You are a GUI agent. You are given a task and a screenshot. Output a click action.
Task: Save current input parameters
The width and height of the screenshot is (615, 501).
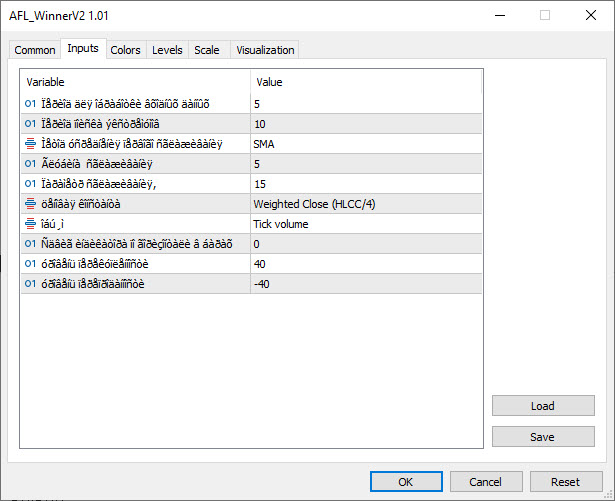coord(543,437)
